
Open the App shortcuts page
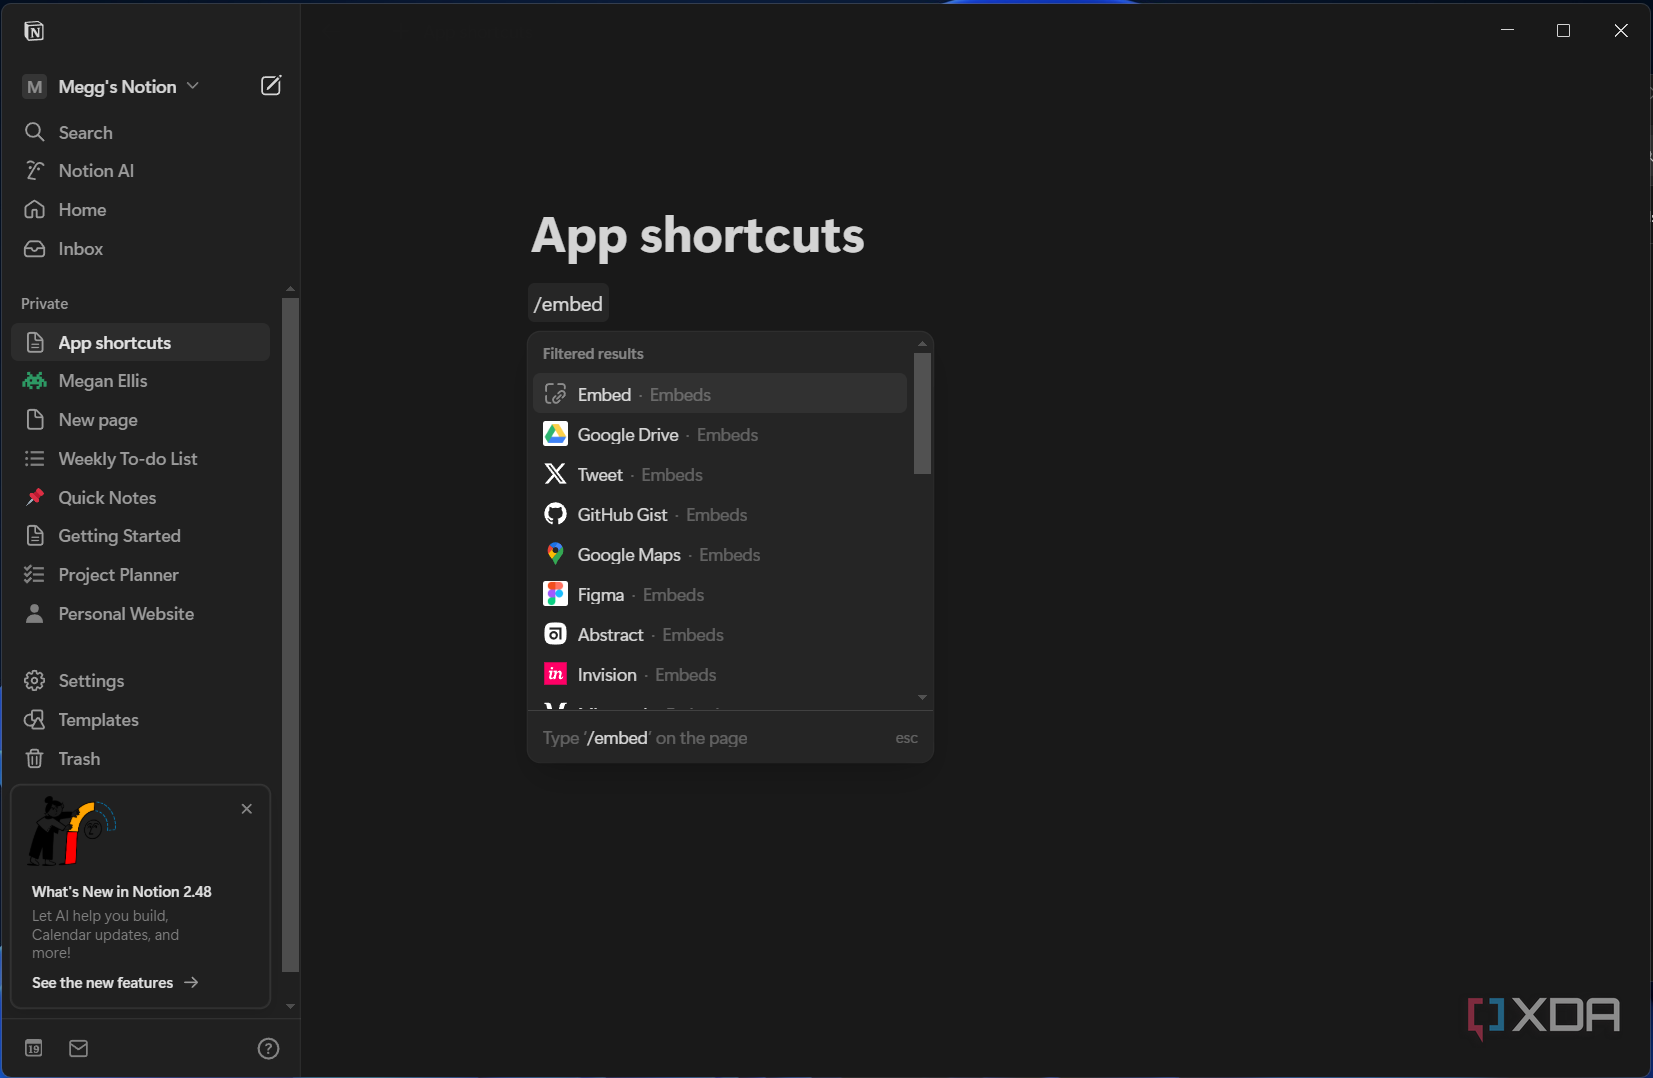(140, 342)
